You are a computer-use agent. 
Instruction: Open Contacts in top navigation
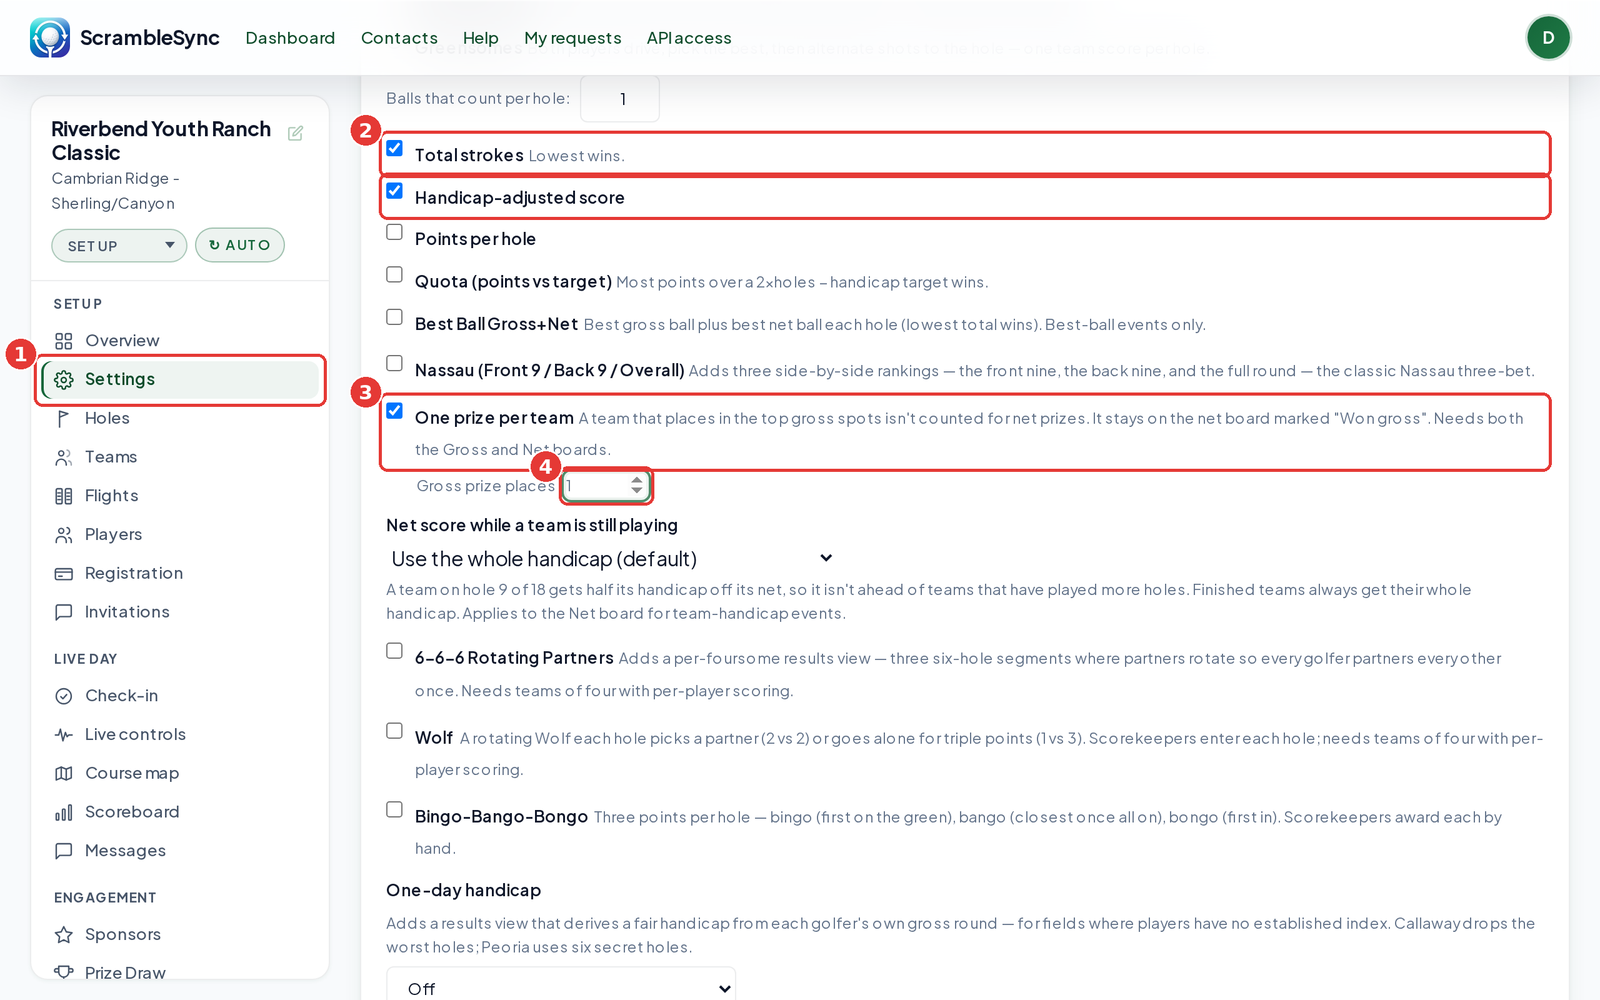pos(399,38)
